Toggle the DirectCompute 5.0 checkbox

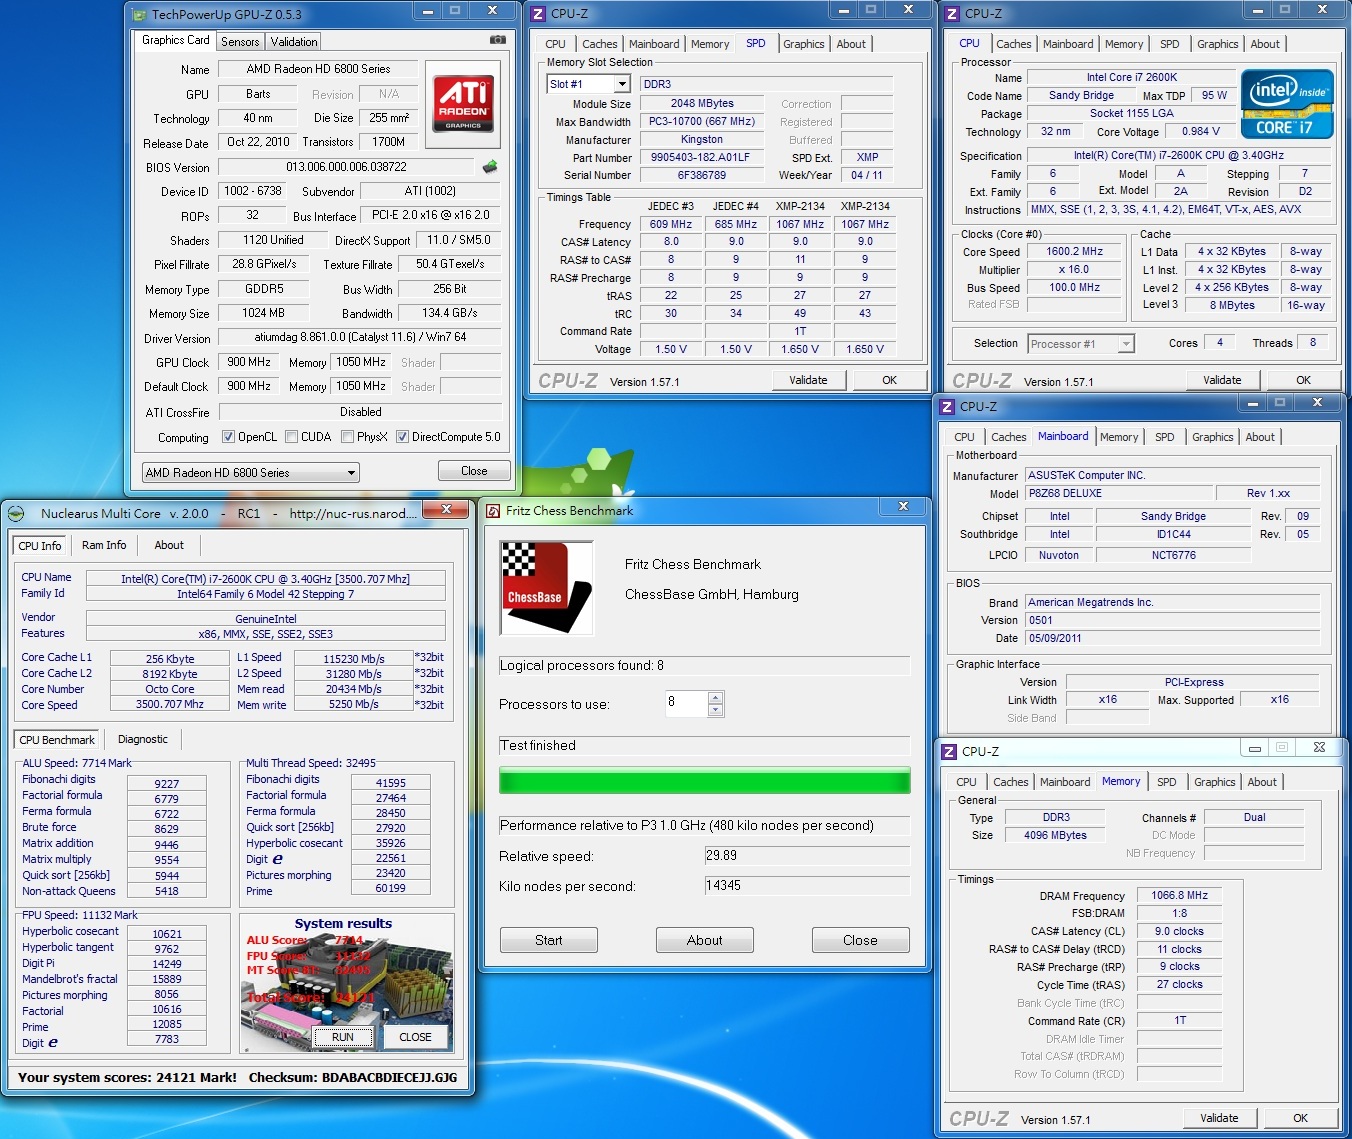coord(402,437)
